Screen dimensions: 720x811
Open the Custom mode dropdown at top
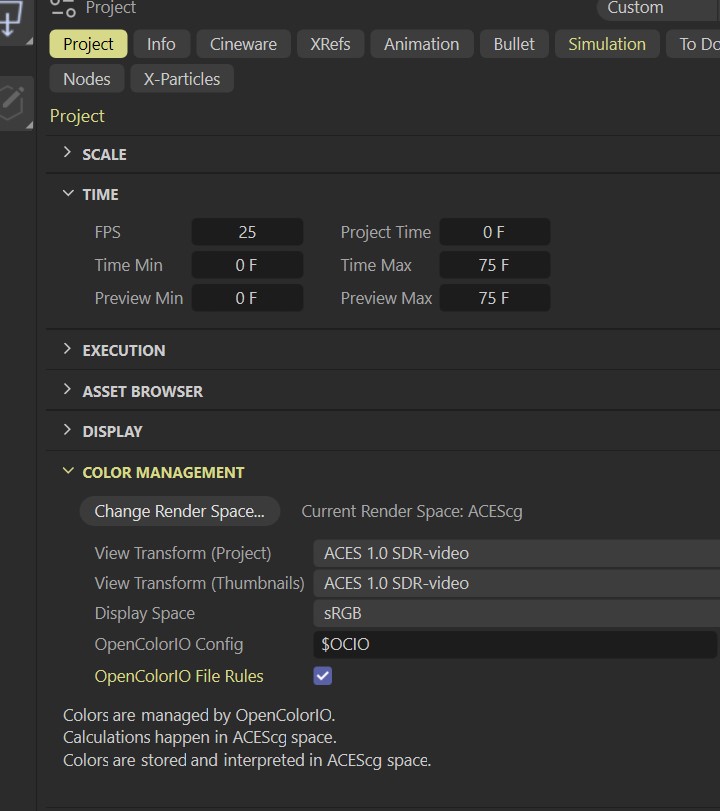[x=655, y=9]
